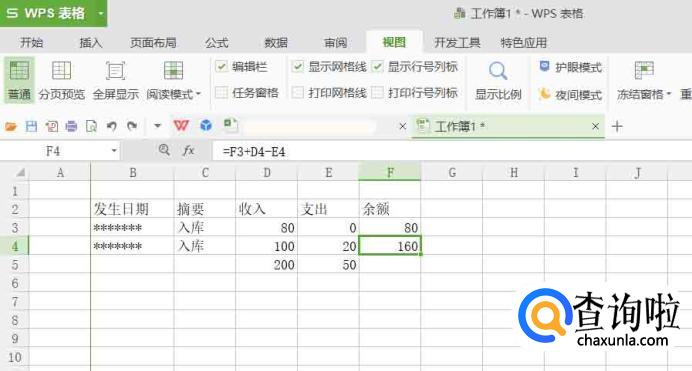Enable 护眼模式 eye protection mode
Viewport: 692px width, 371px height.
coord(570,67)
